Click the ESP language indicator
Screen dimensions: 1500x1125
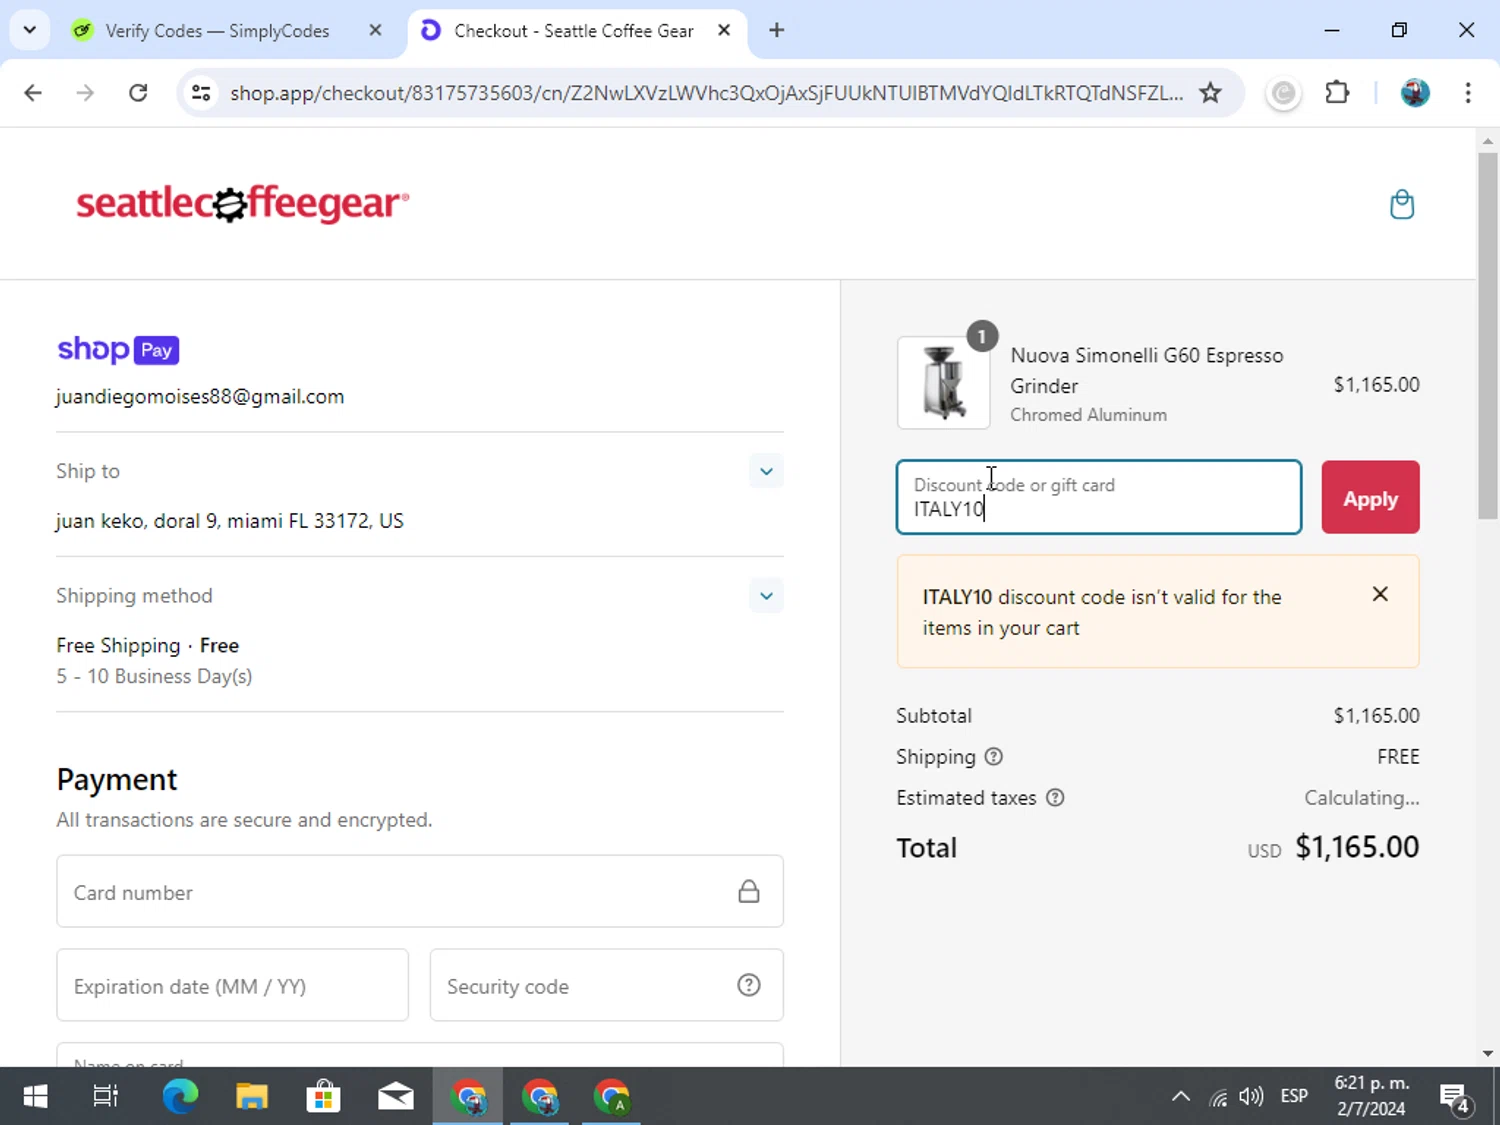point(1294,1096)
